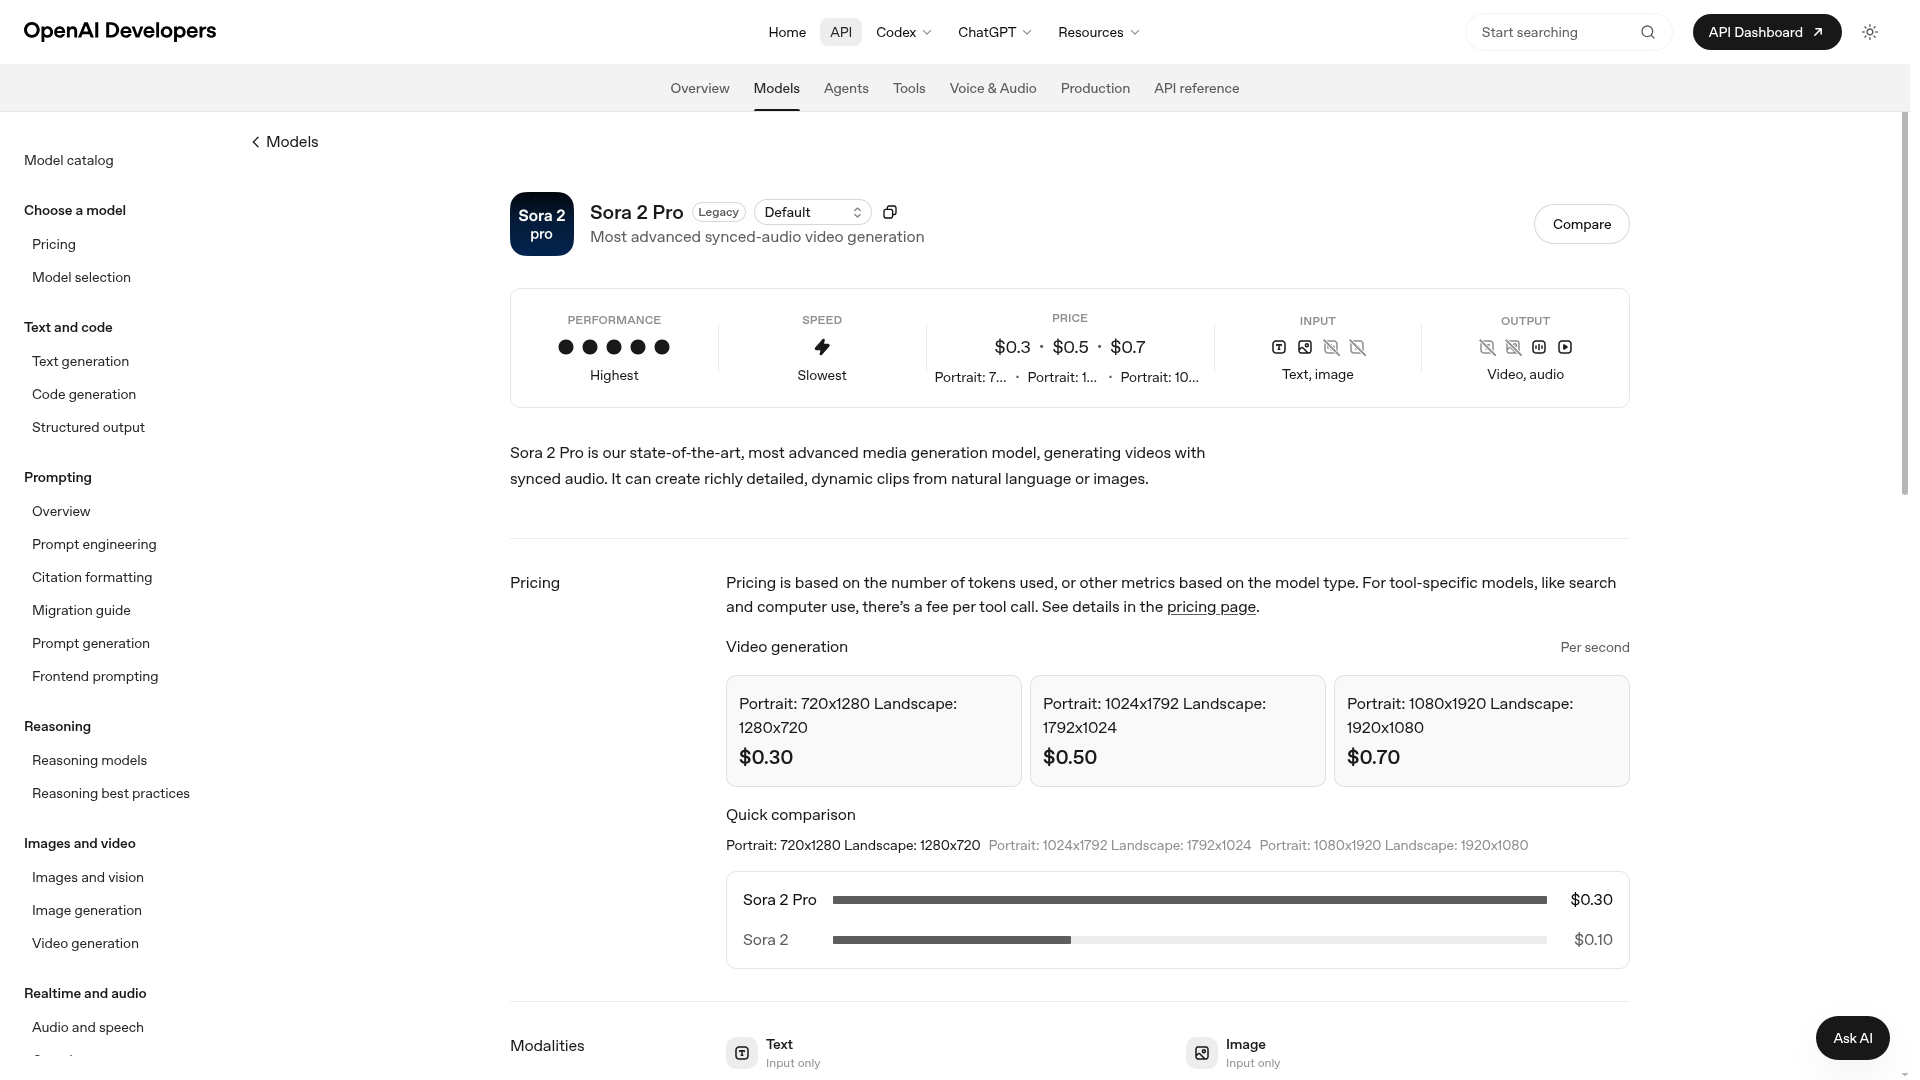Open Images and vision sidebar link
Image resolution: width=1920 pixels, height=1080 pixels.
(x=88, y=877)
